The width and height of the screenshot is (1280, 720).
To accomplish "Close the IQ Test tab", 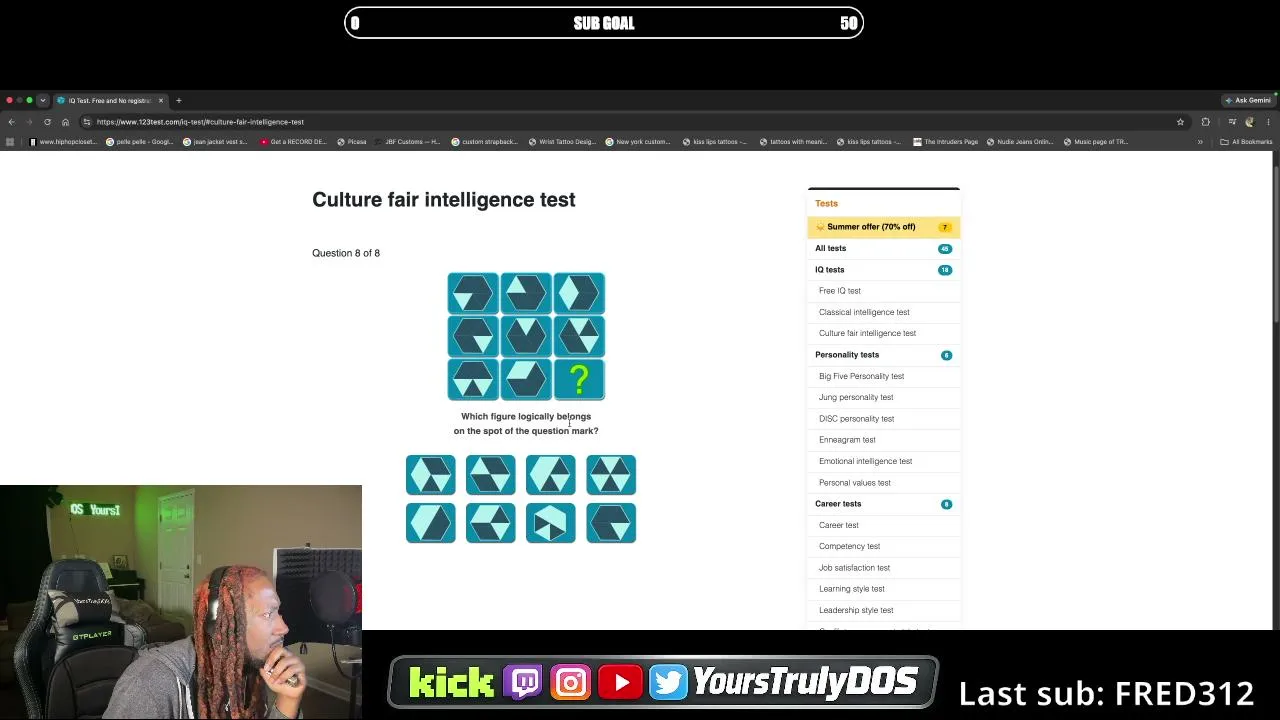I will (x=160, y=100).
